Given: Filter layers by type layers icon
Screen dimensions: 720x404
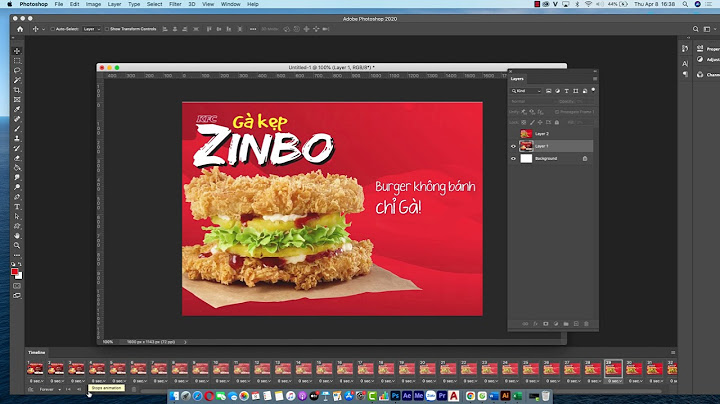Looking at the screenshot, I should point(566,91).
